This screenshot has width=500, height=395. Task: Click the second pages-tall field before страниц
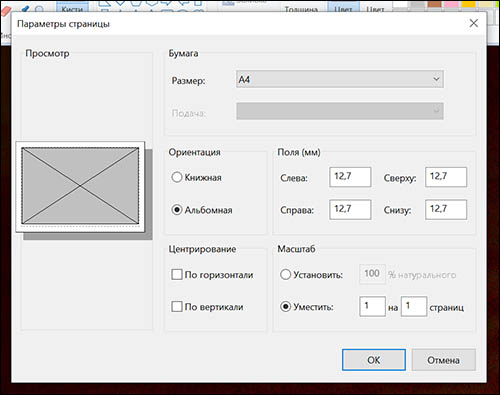coord(414,306)
